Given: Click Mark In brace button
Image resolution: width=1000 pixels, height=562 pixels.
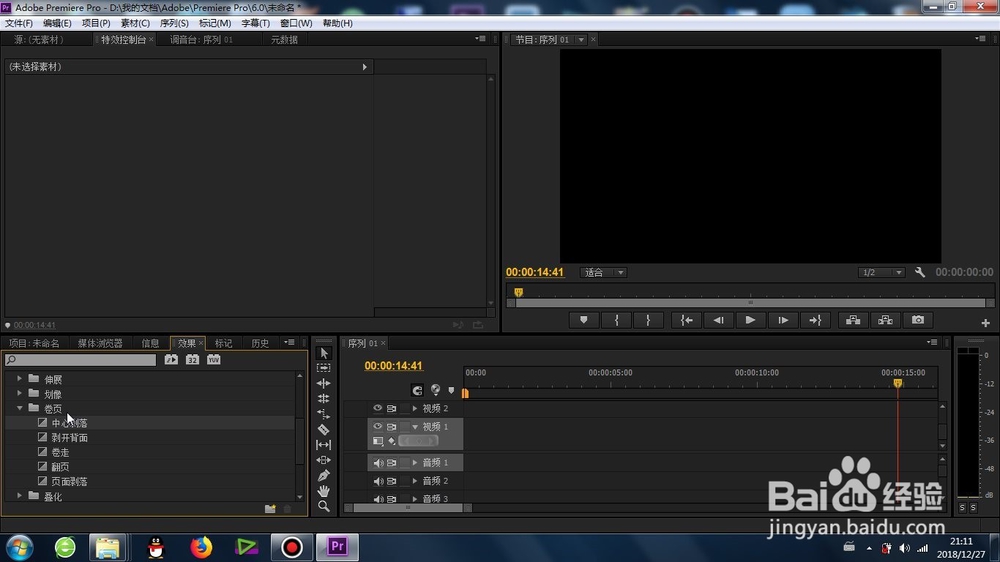Looking at the screenshot, I should [616, 320].
